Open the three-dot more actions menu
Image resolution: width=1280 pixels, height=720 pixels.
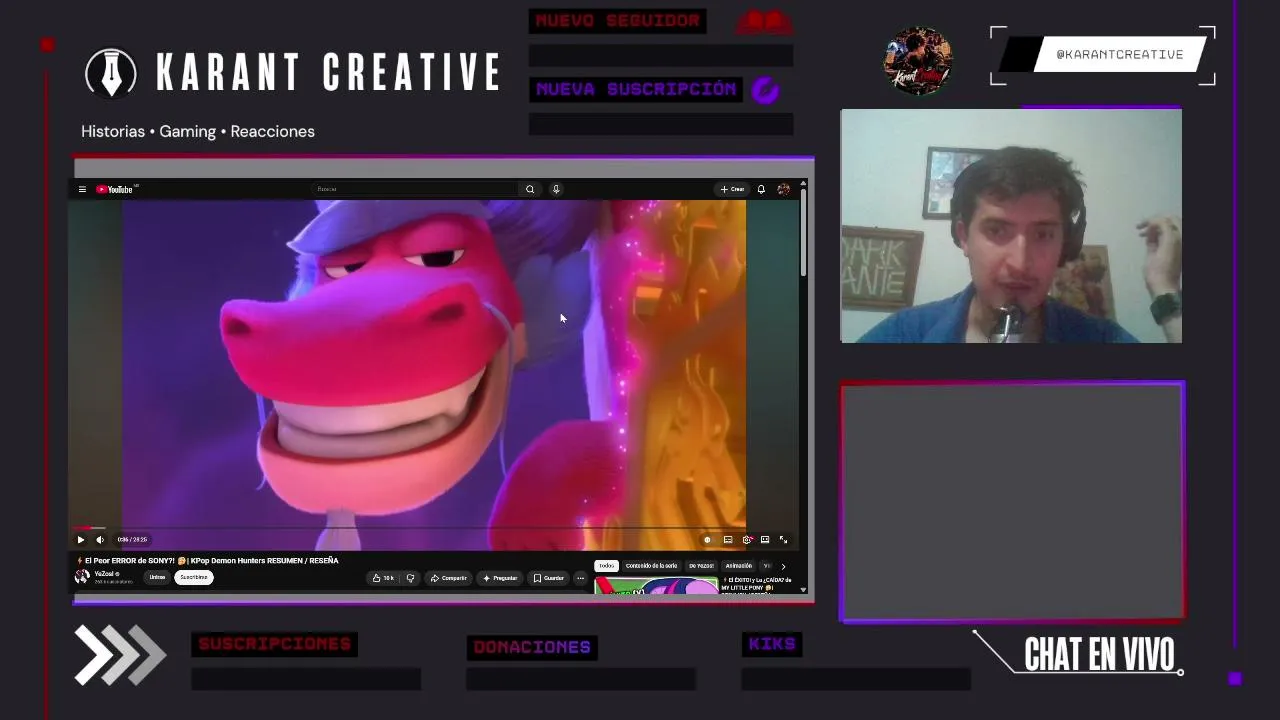pos(580,578)
